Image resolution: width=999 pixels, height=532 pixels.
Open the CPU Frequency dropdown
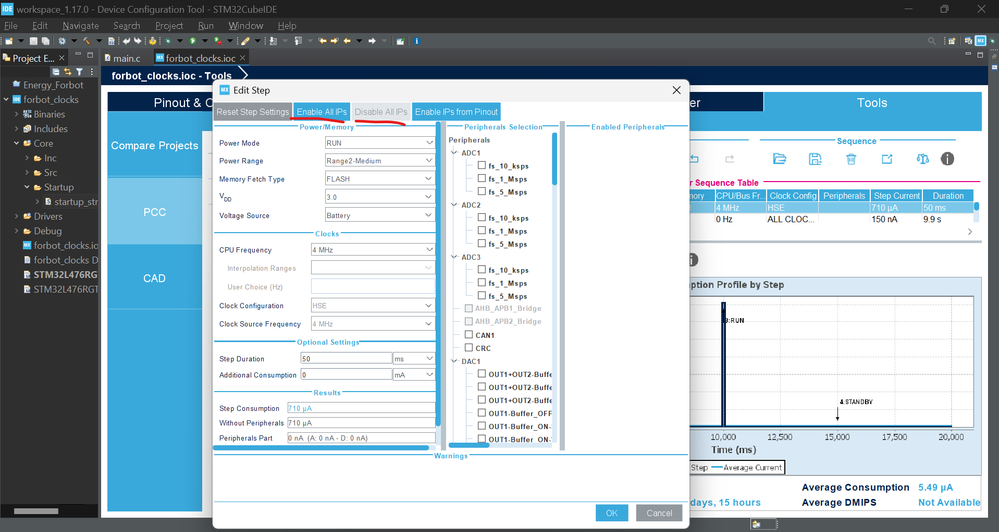click(373, 250)
